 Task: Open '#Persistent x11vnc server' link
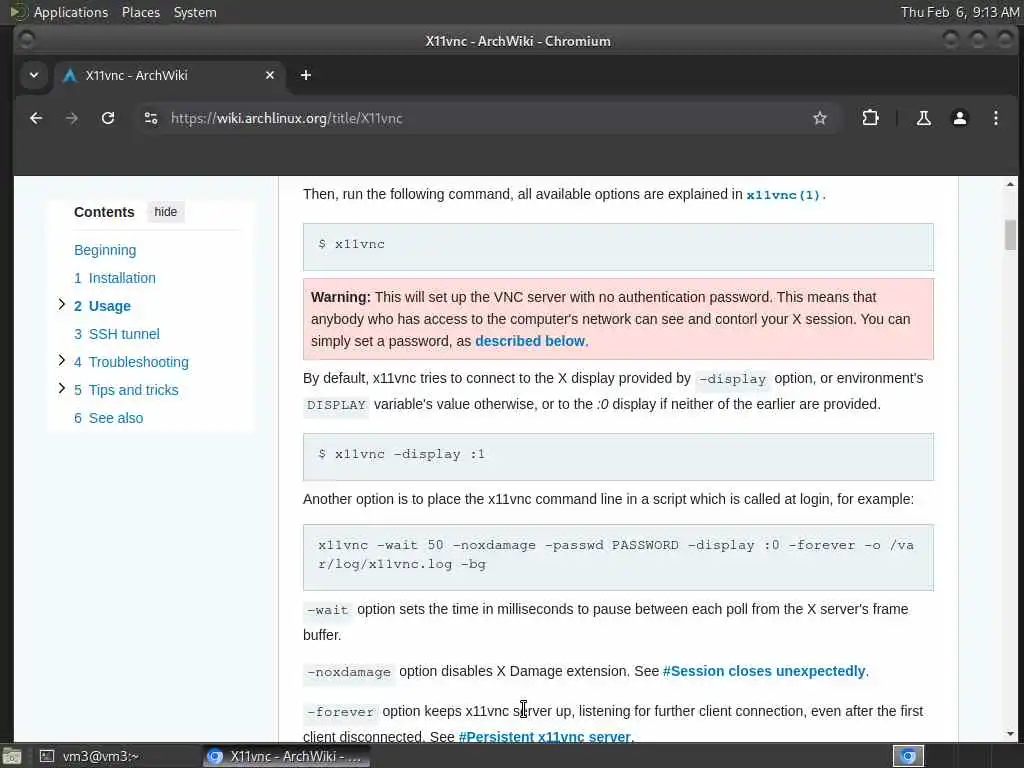tap(545, 737)
